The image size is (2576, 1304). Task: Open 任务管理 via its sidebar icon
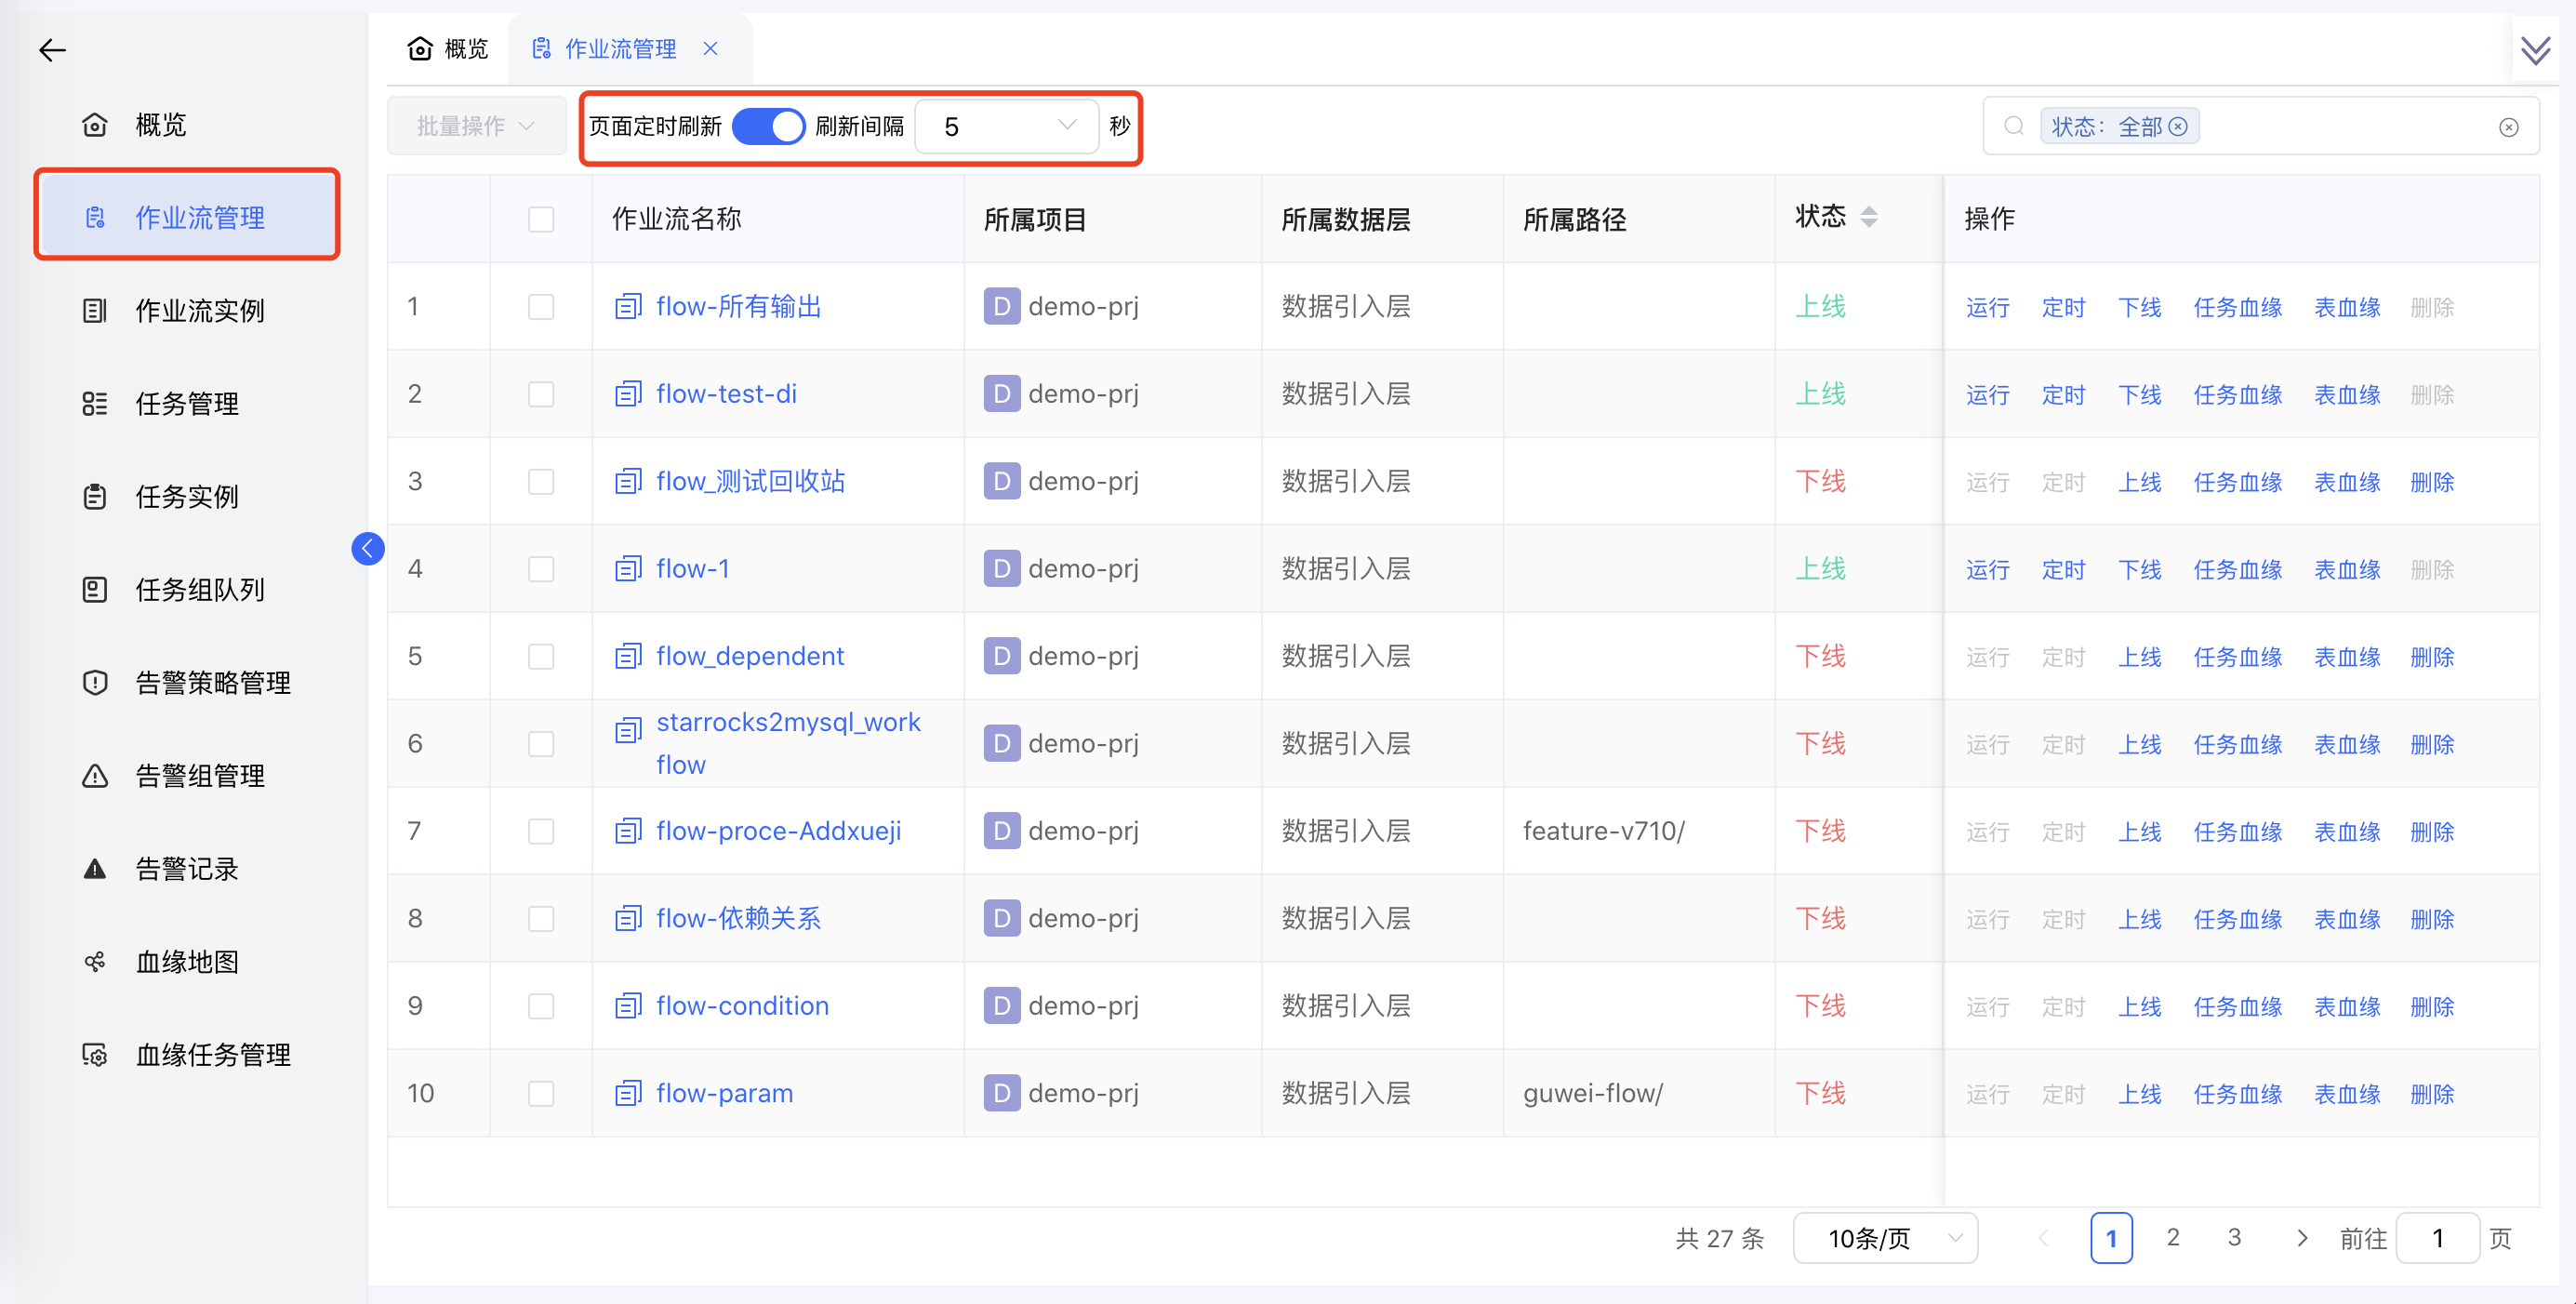tap(95, 403)
